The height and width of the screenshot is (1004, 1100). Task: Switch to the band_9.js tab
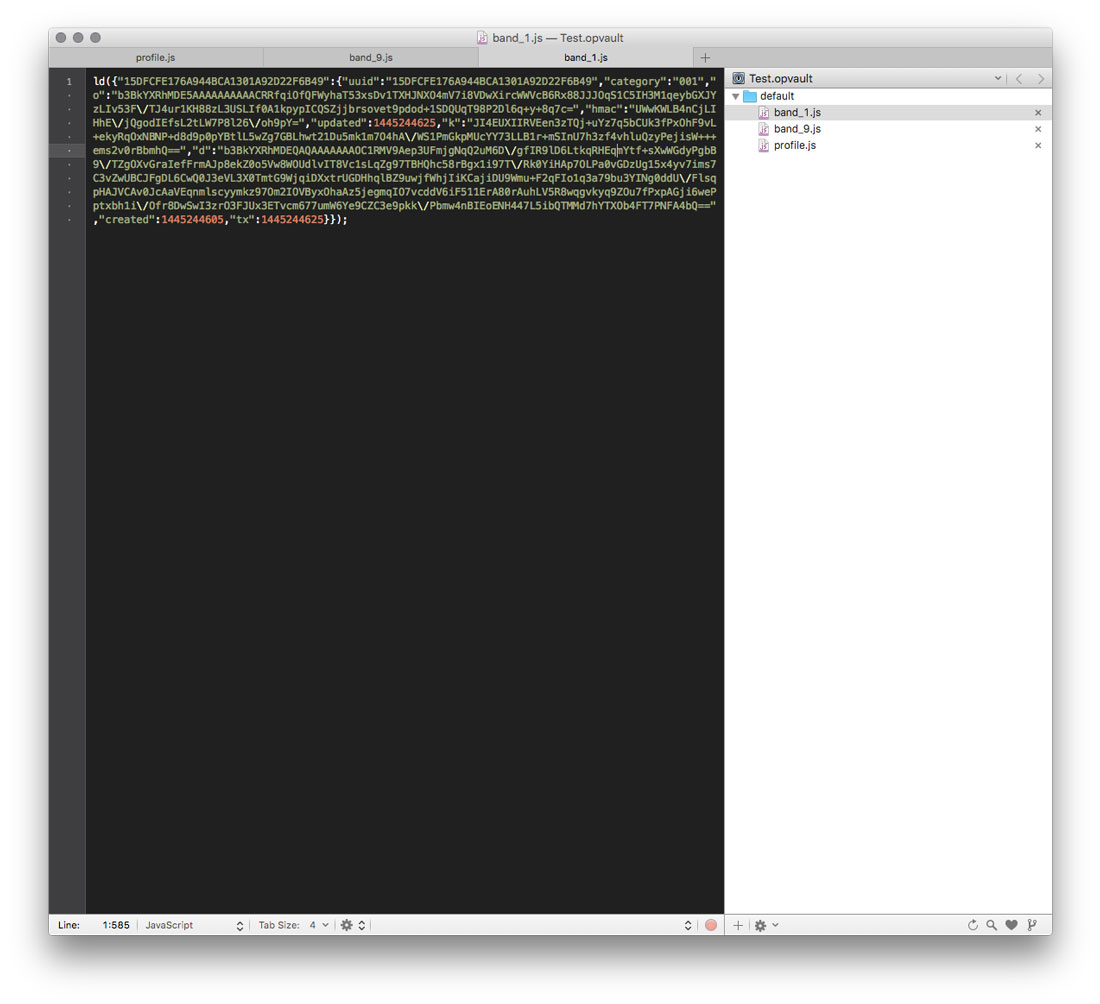pos(370,58)
